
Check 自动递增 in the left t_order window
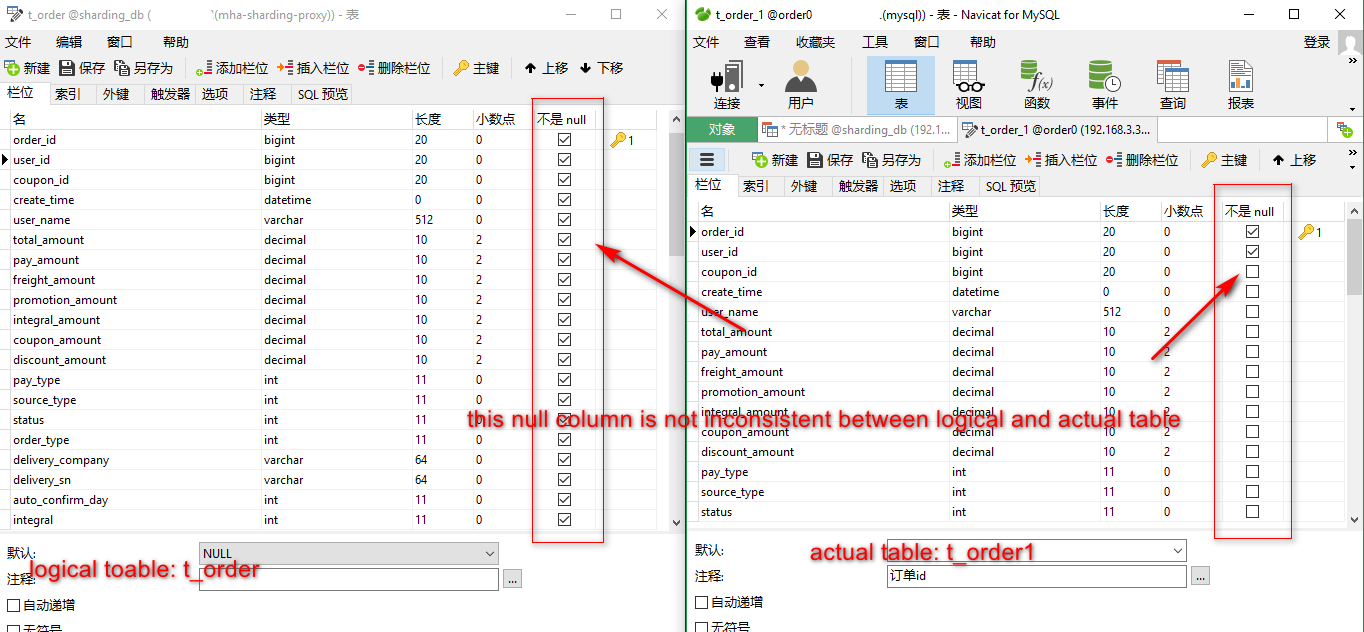click(x=13, y=605)
